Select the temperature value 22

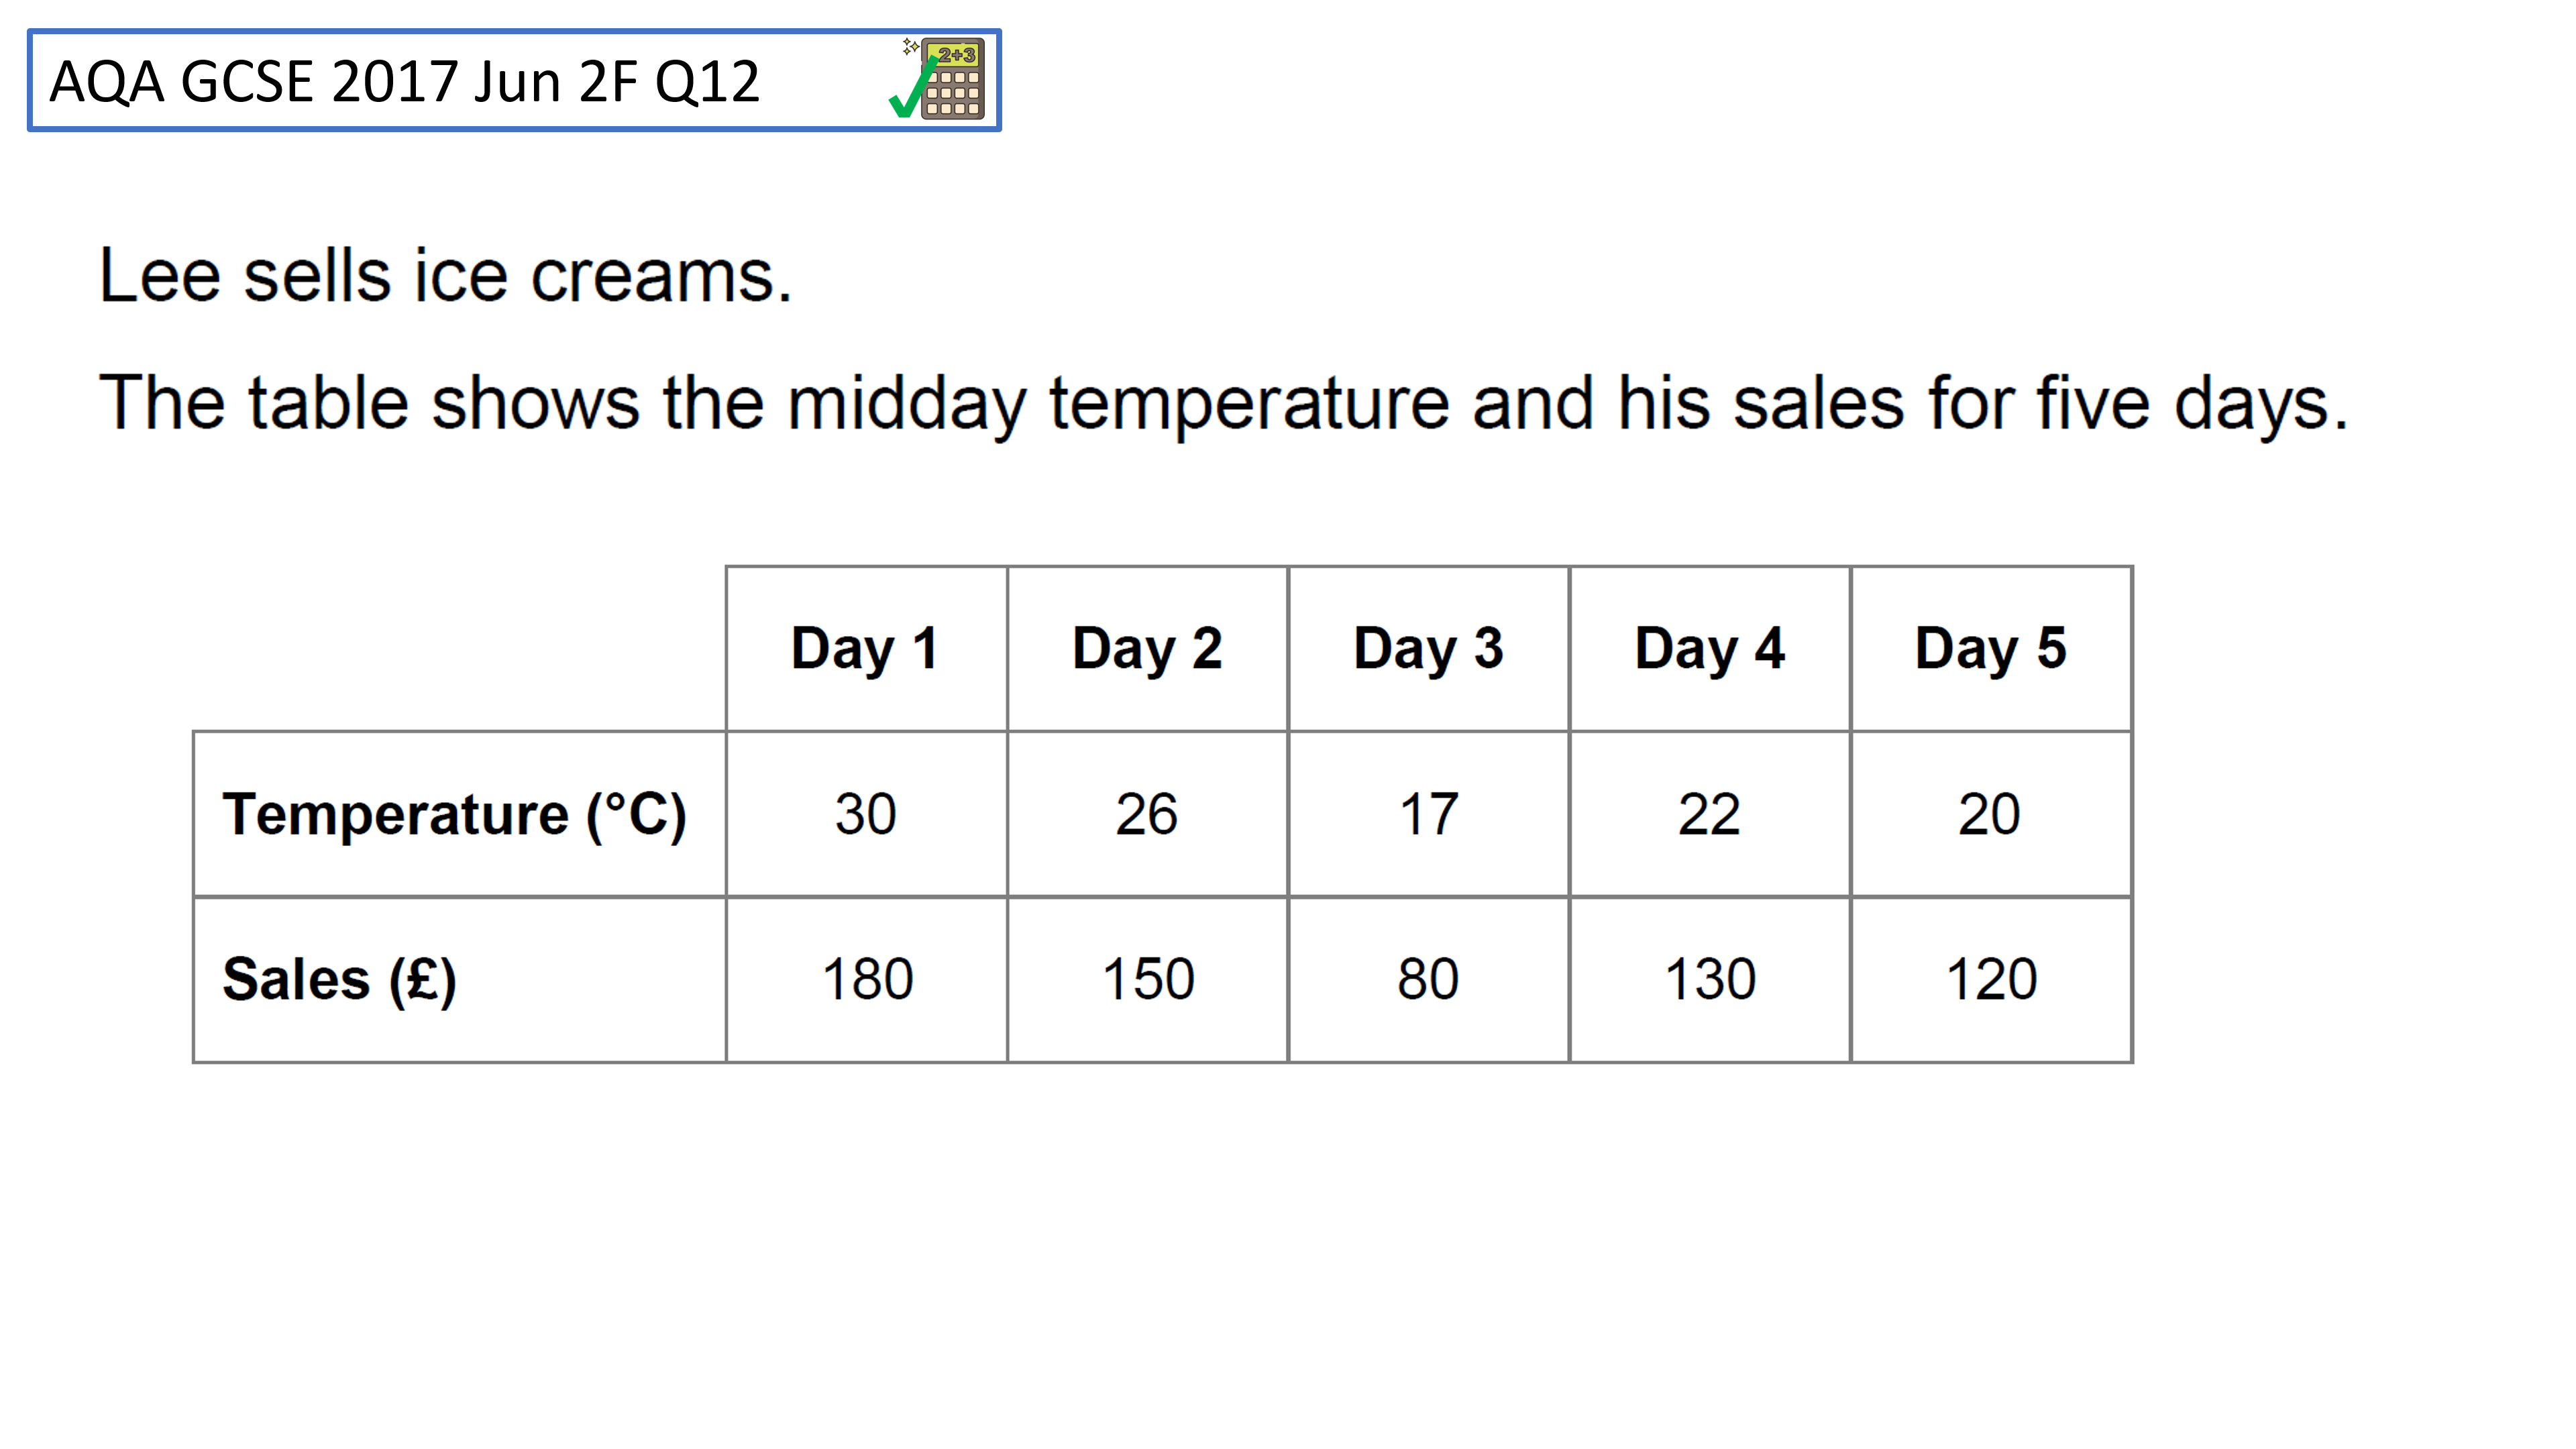pyautogui.click(x=1709, y=814)
